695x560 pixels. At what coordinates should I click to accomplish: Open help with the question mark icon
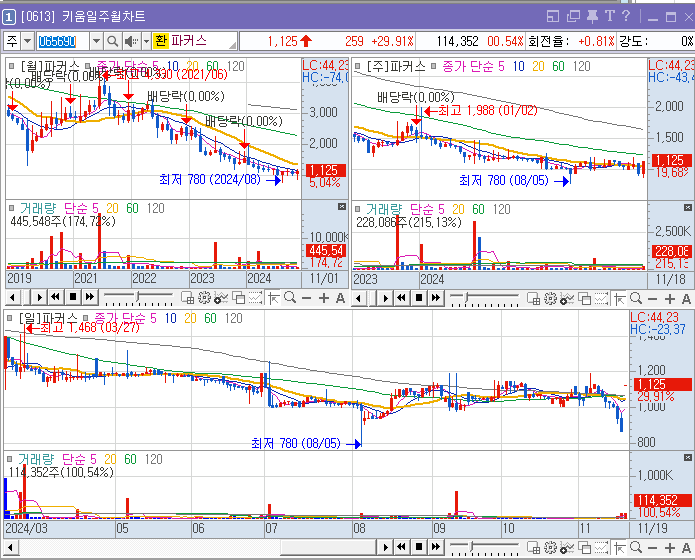click(x=626, y=16)
